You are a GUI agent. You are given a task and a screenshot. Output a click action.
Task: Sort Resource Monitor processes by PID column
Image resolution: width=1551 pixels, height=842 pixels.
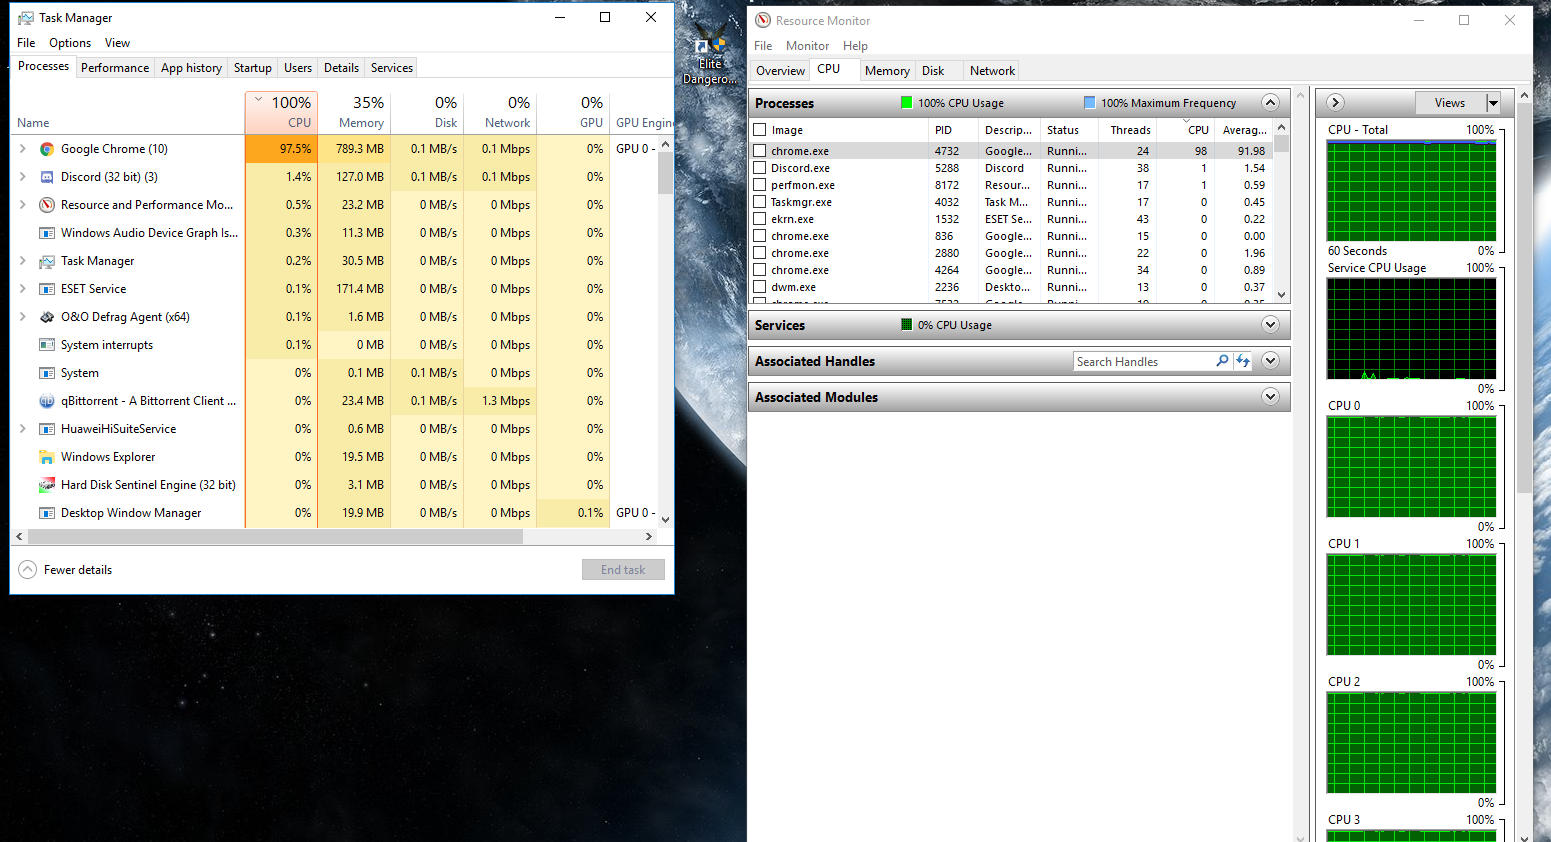click(953, 130)
